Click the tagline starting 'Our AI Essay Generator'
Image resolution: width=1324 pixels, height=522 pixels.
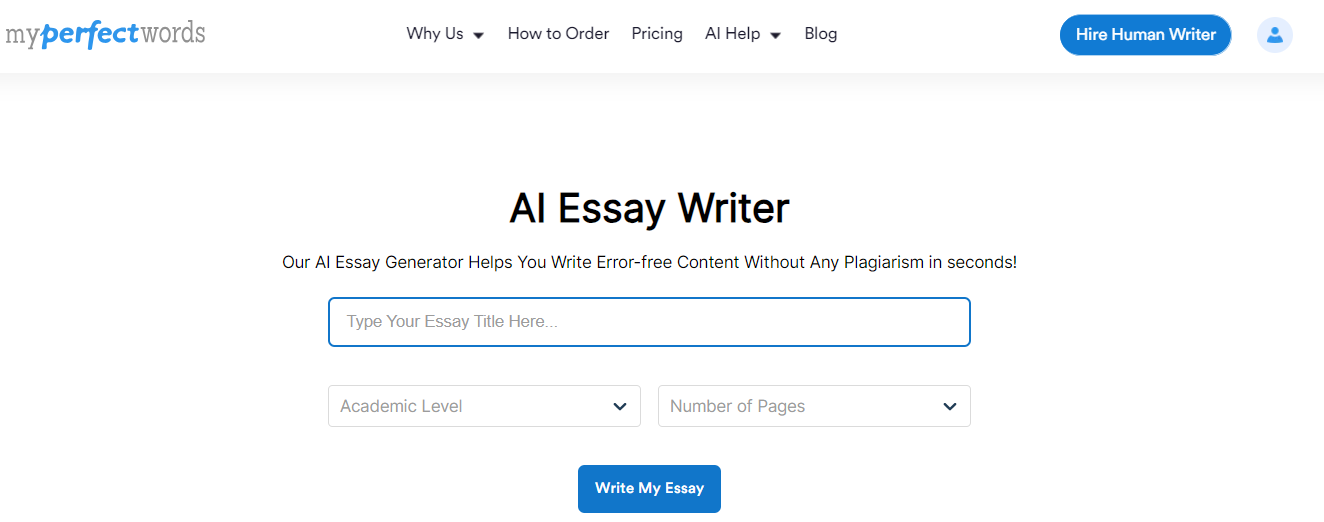(649, 263)
